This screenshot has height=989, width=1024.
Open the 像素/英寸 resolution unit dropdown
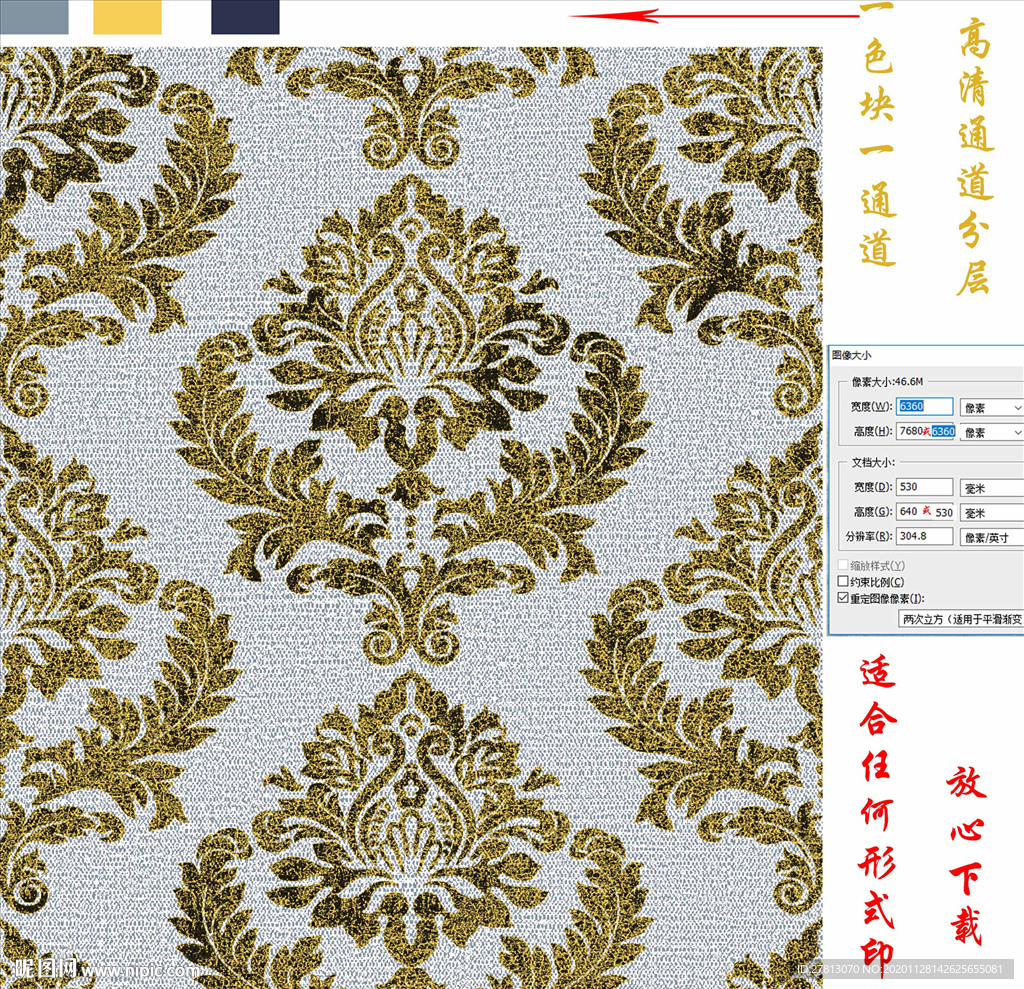pos(991,538)
